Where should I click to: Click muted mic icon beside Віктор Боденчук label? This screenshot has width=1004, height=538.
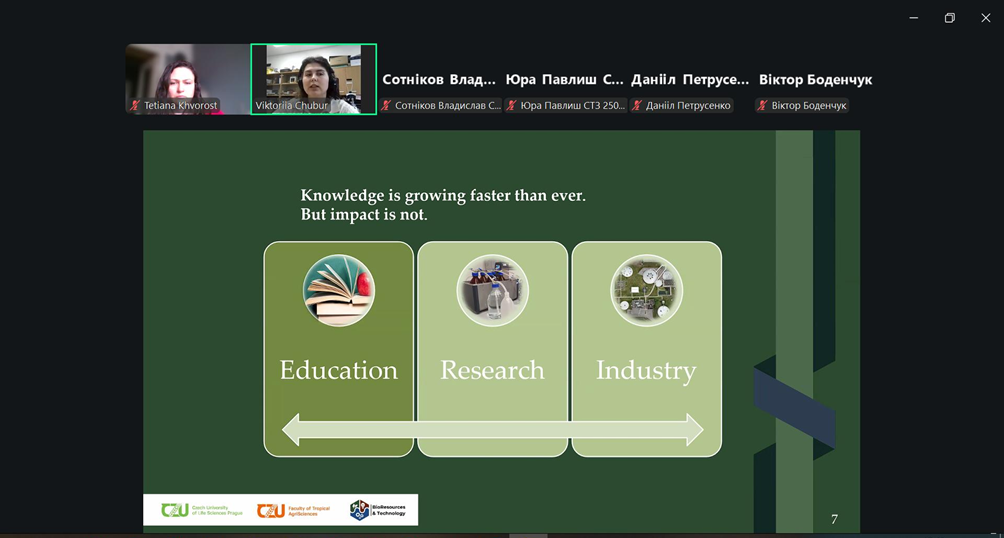762,106
